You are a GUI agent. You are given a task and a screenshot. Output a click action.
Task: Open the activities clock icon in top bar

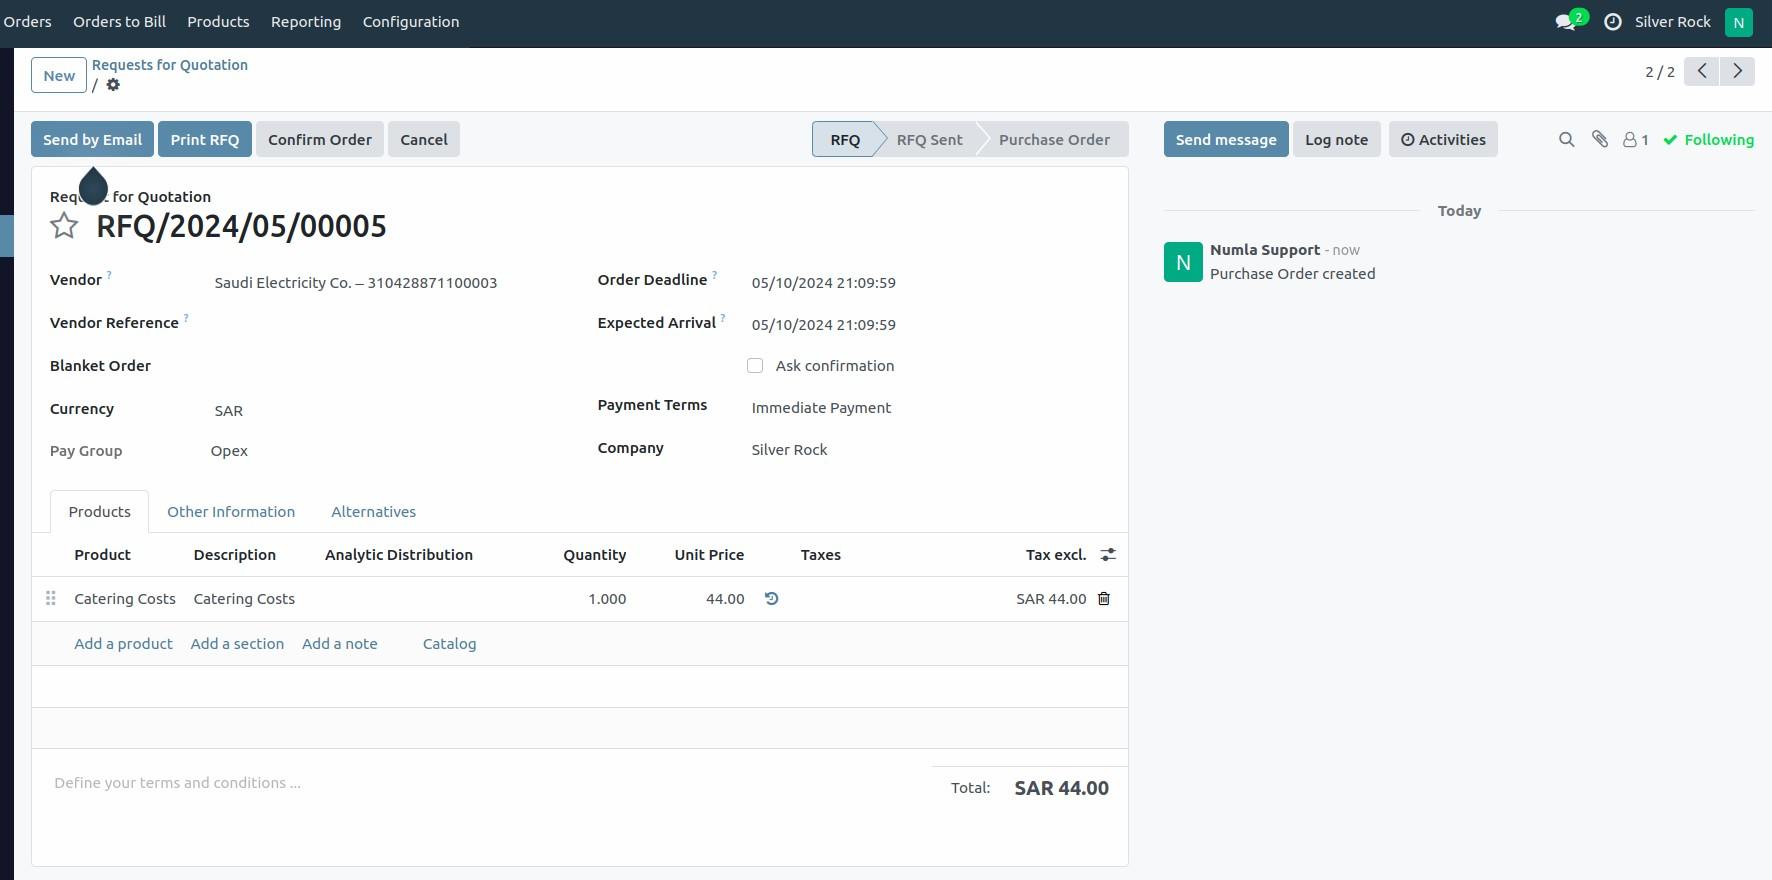tap(1612, 22)
